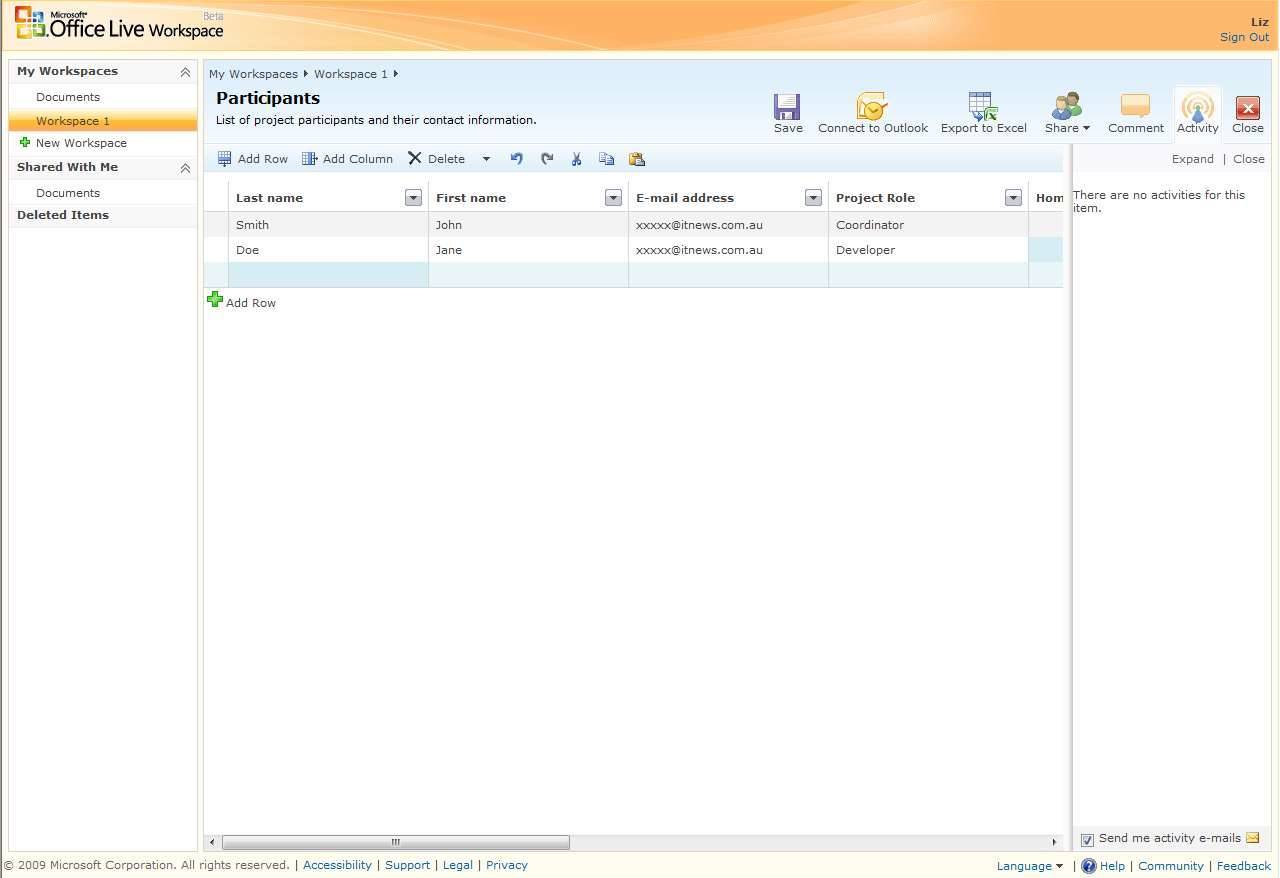The height and width of the screenshot is (878, 1280).
Task: Click the Cut icon
Action: pyautogui.click(x=577, y=158)
